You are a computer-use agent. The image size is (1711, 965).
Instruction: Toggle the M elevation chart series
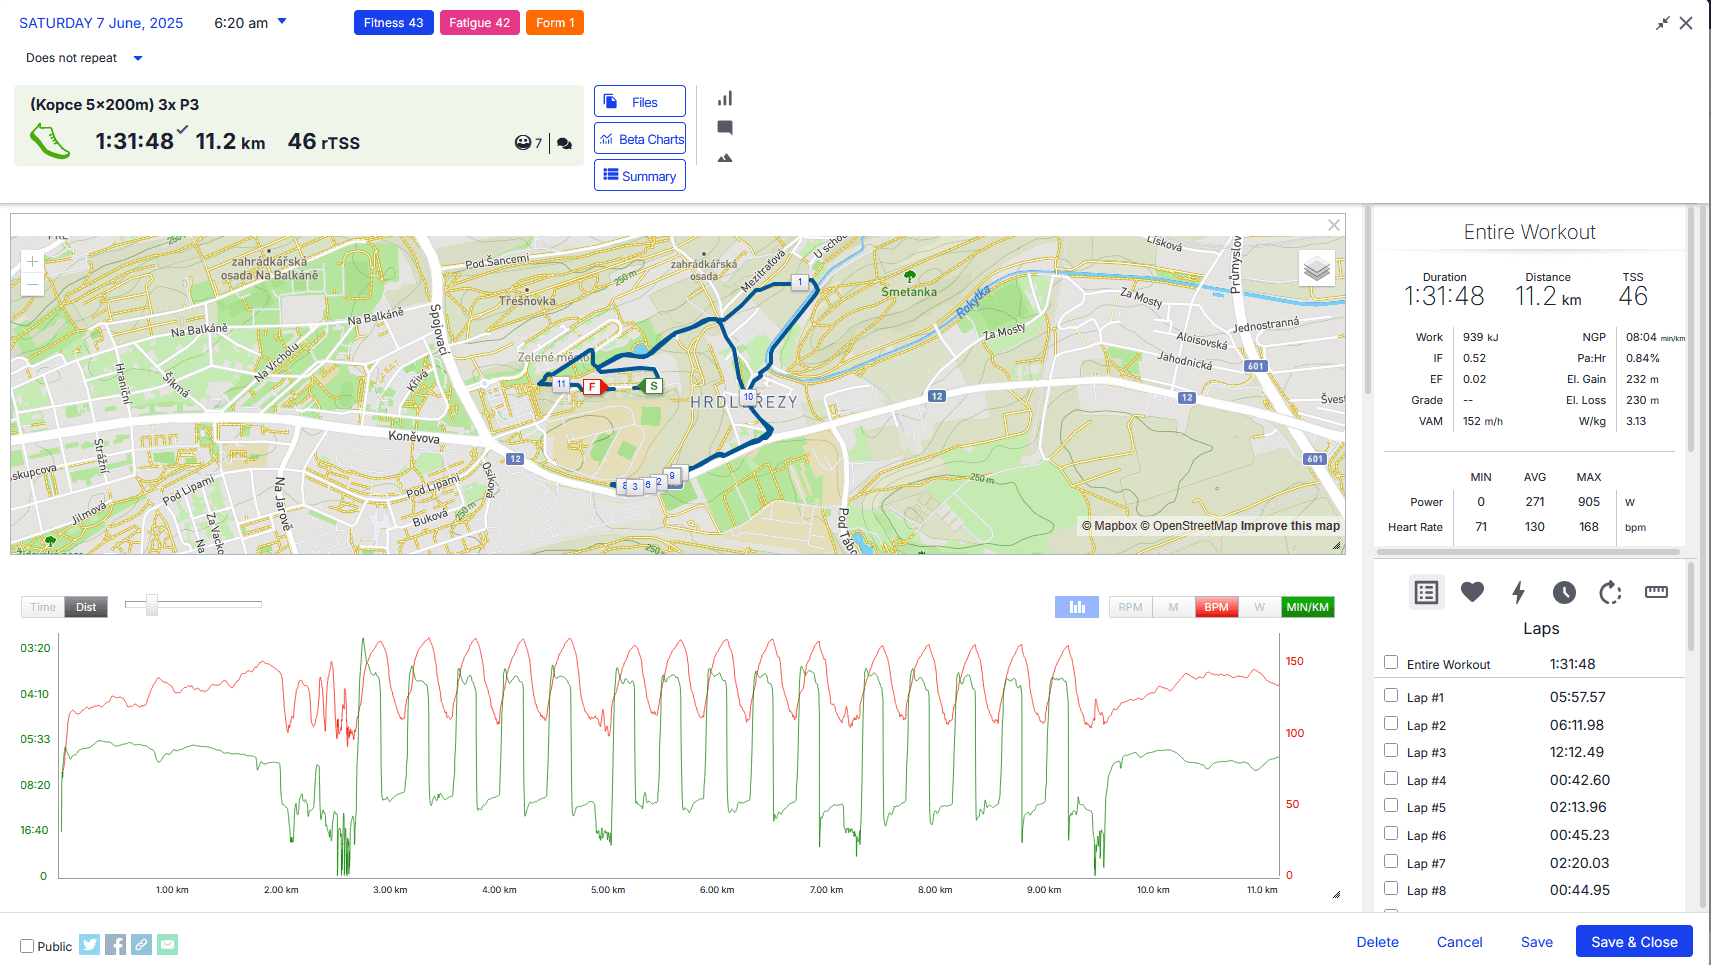(1173, 607)
